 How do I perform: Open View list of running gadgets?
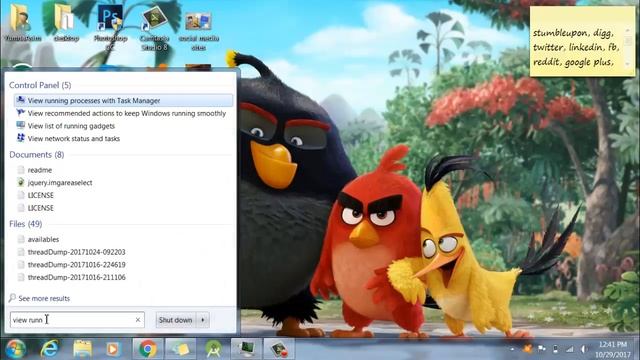[123, 126]
